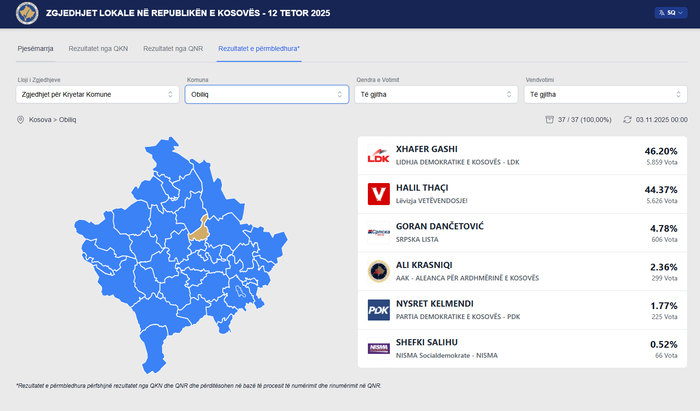Click the Srpska Lista party logo
The height and width of the screenshot is (411, 700).
pos(379,232)
